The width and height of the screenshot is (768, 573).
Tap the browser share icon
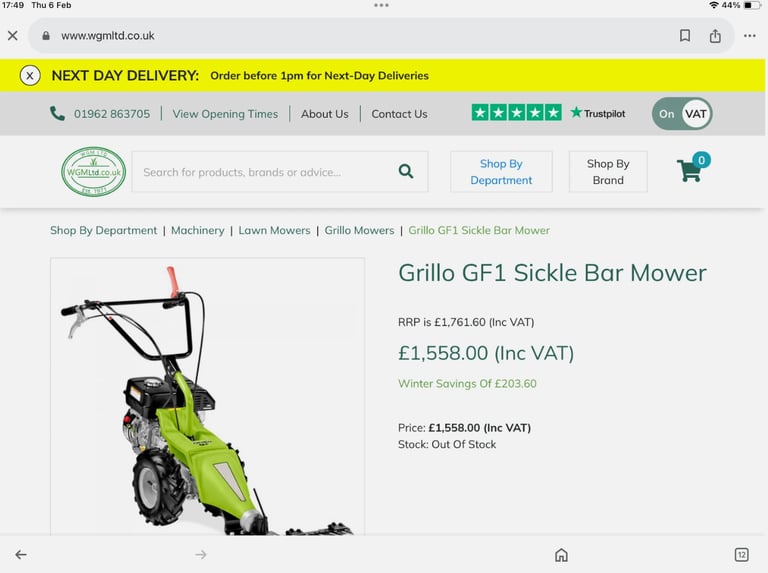coord(715,36)
